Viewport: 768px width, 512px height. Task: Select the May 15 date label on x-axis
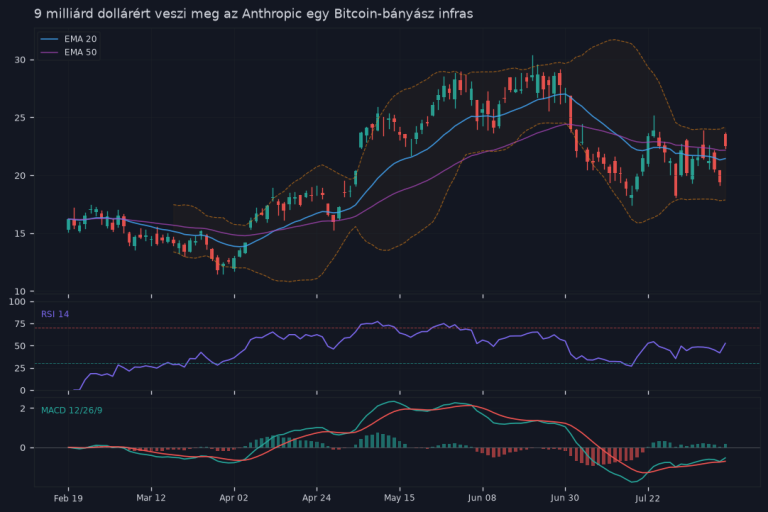pyautogui.click(x=399, y=498)
